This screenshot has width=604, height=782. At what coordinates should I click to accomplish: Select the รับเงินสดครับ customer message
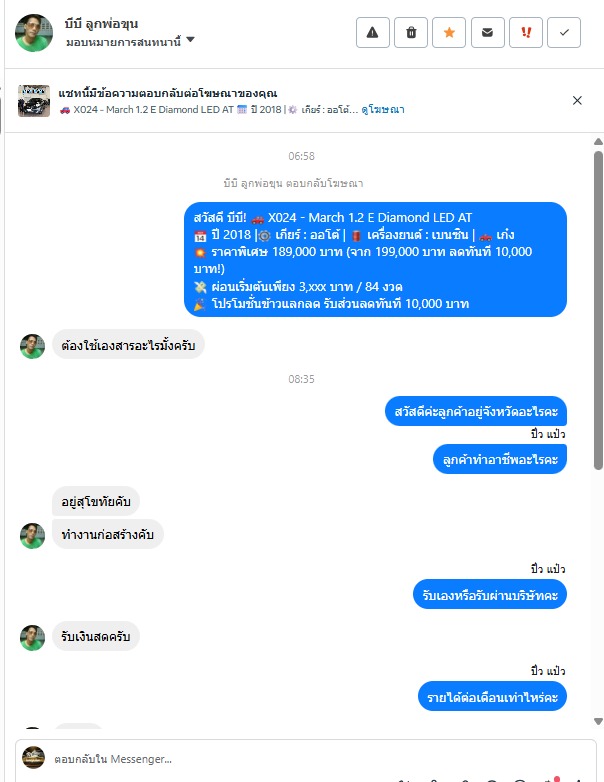[96, 636]
